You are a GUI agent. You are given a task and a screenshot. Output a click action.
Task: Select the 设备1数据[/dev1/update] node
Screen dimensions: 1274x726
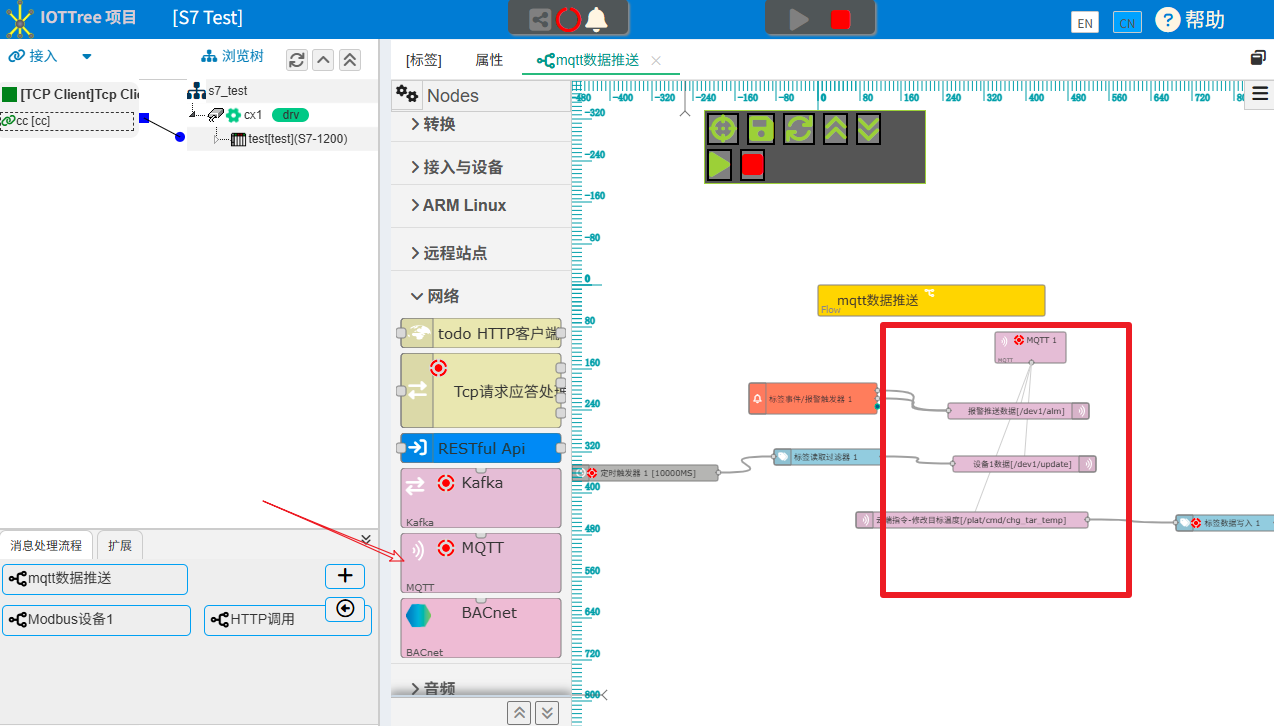[x=1024, y=464]
